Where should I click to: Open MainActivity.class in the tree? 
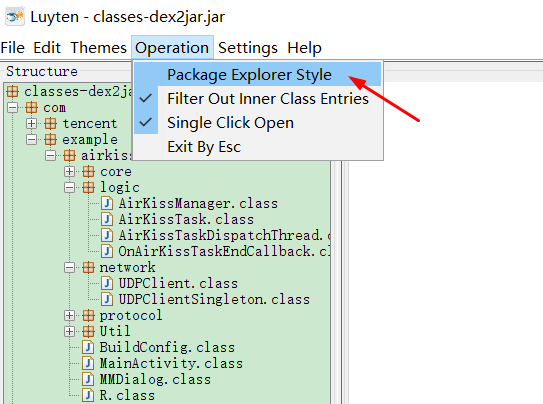(171, 363)
